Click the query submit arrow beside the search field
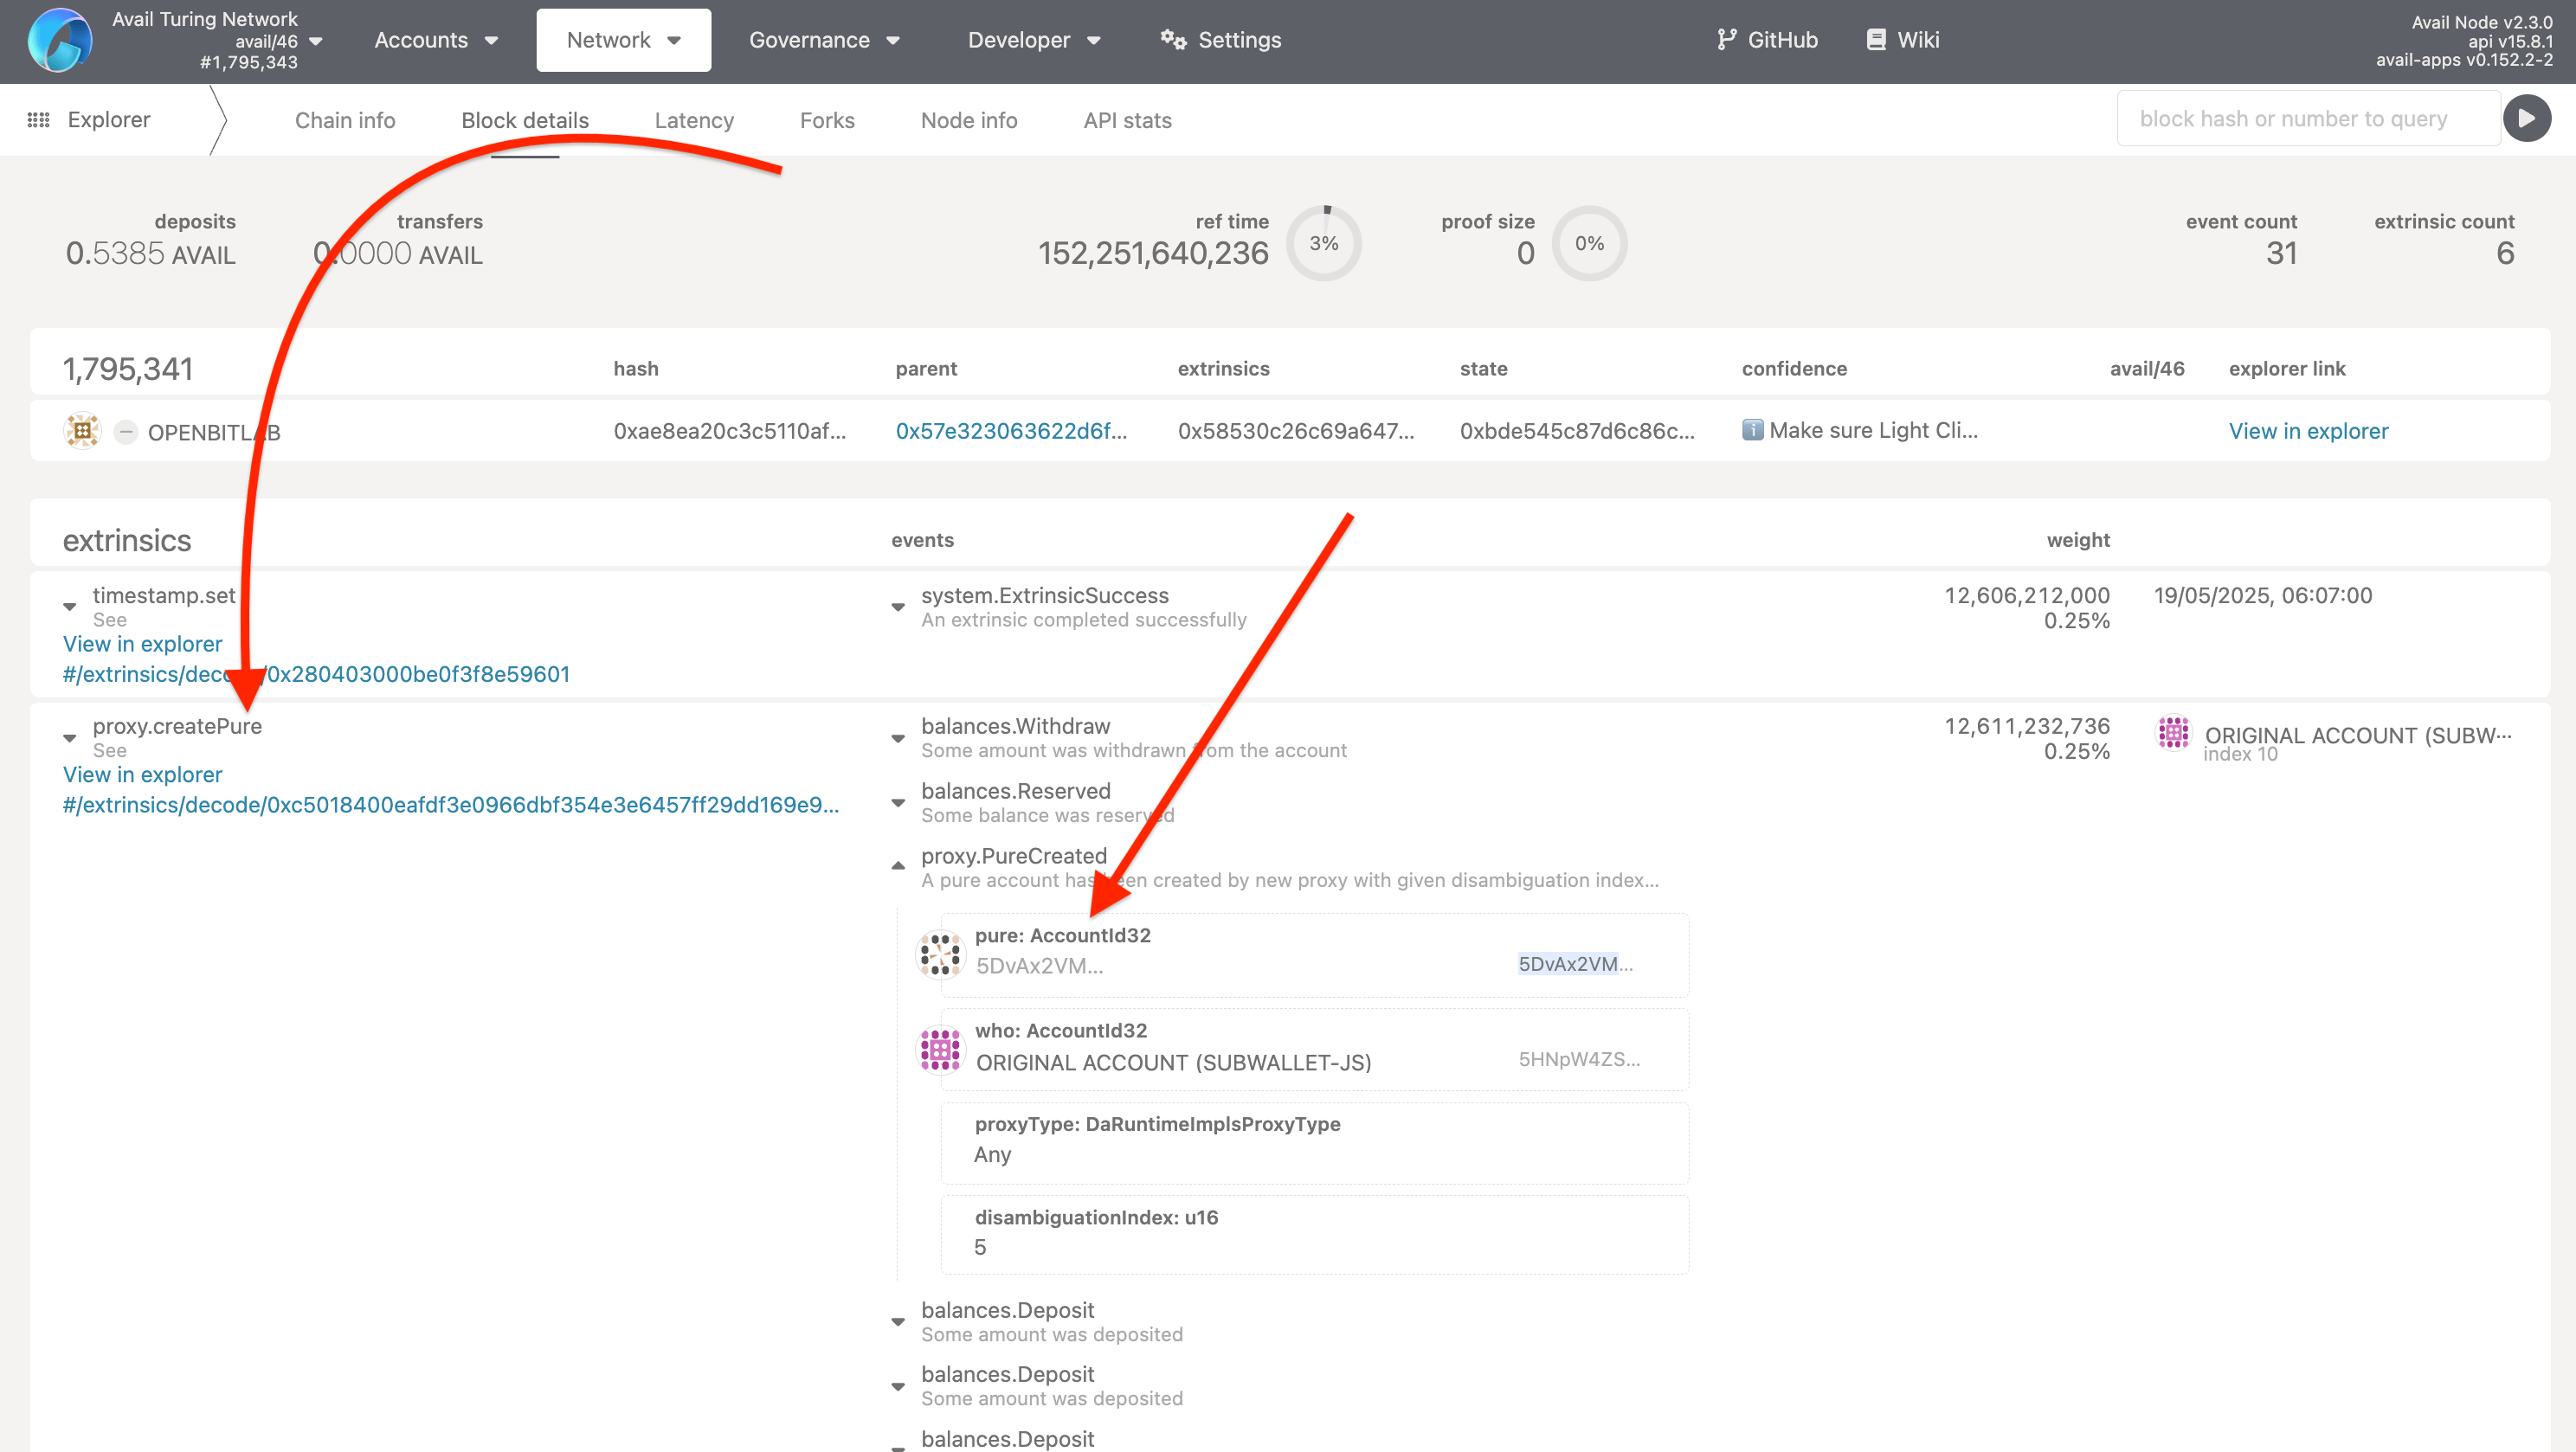2576x1452 pixels. click(2528, 118)
